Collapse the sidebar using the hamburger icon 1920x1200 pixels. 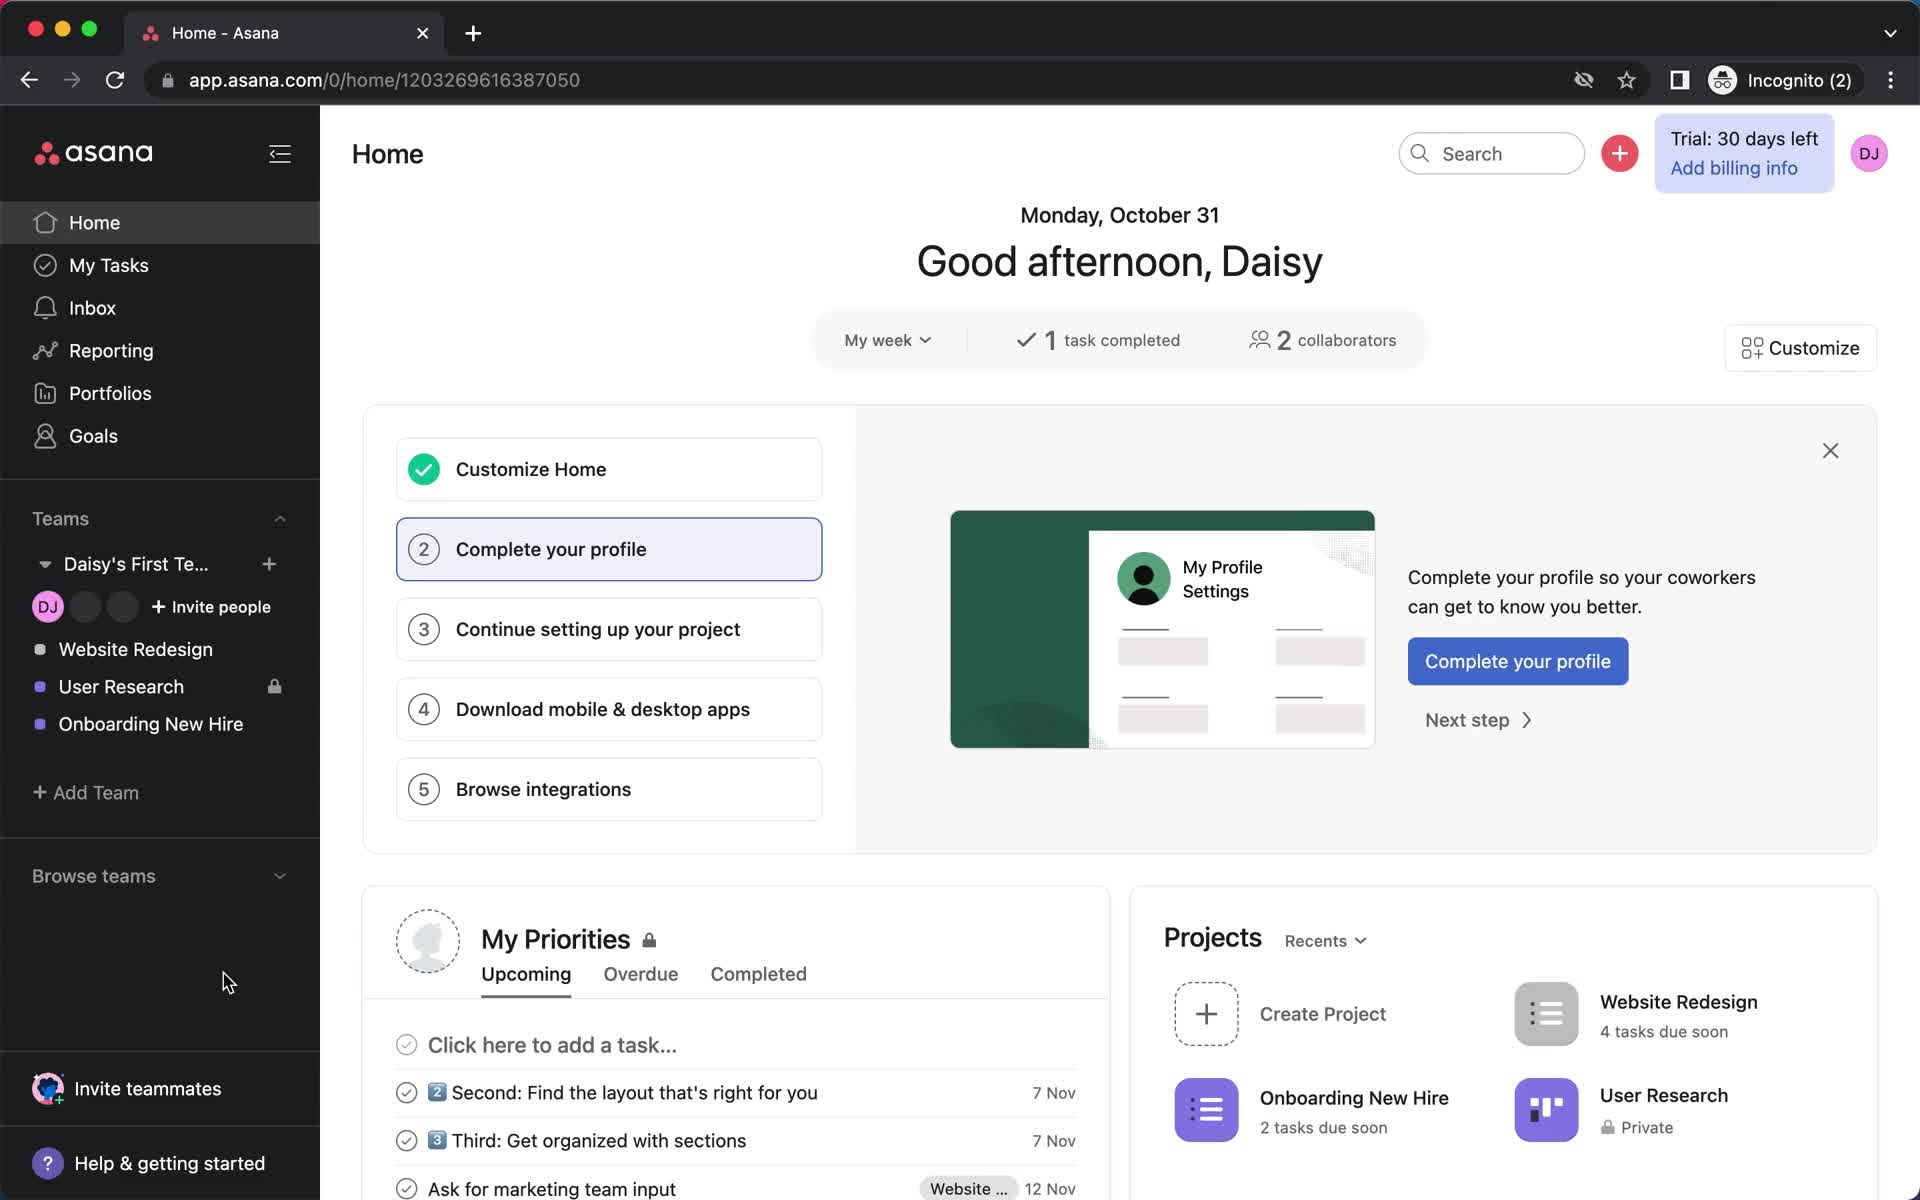click(280, 153)
